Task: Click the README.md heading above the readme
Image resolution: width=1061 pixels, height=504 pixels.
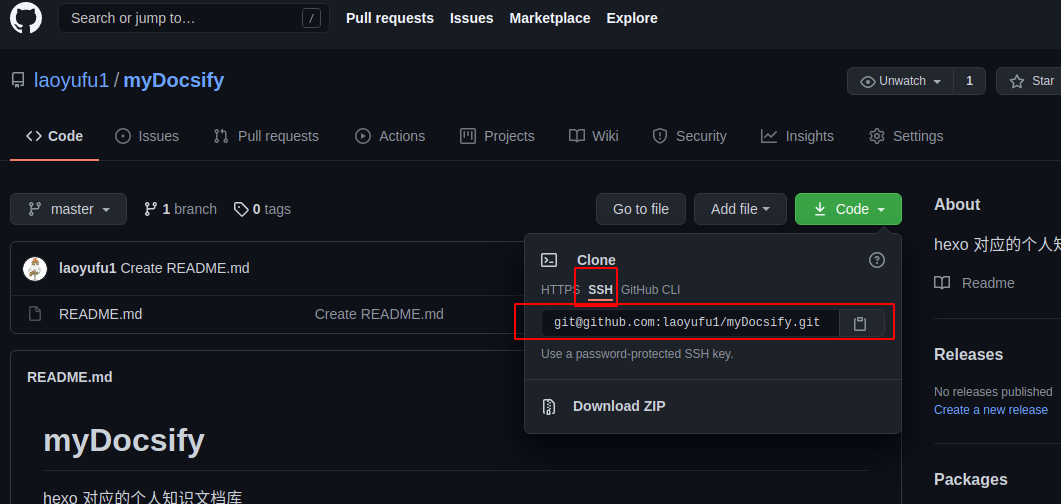Action: [70, 377]
